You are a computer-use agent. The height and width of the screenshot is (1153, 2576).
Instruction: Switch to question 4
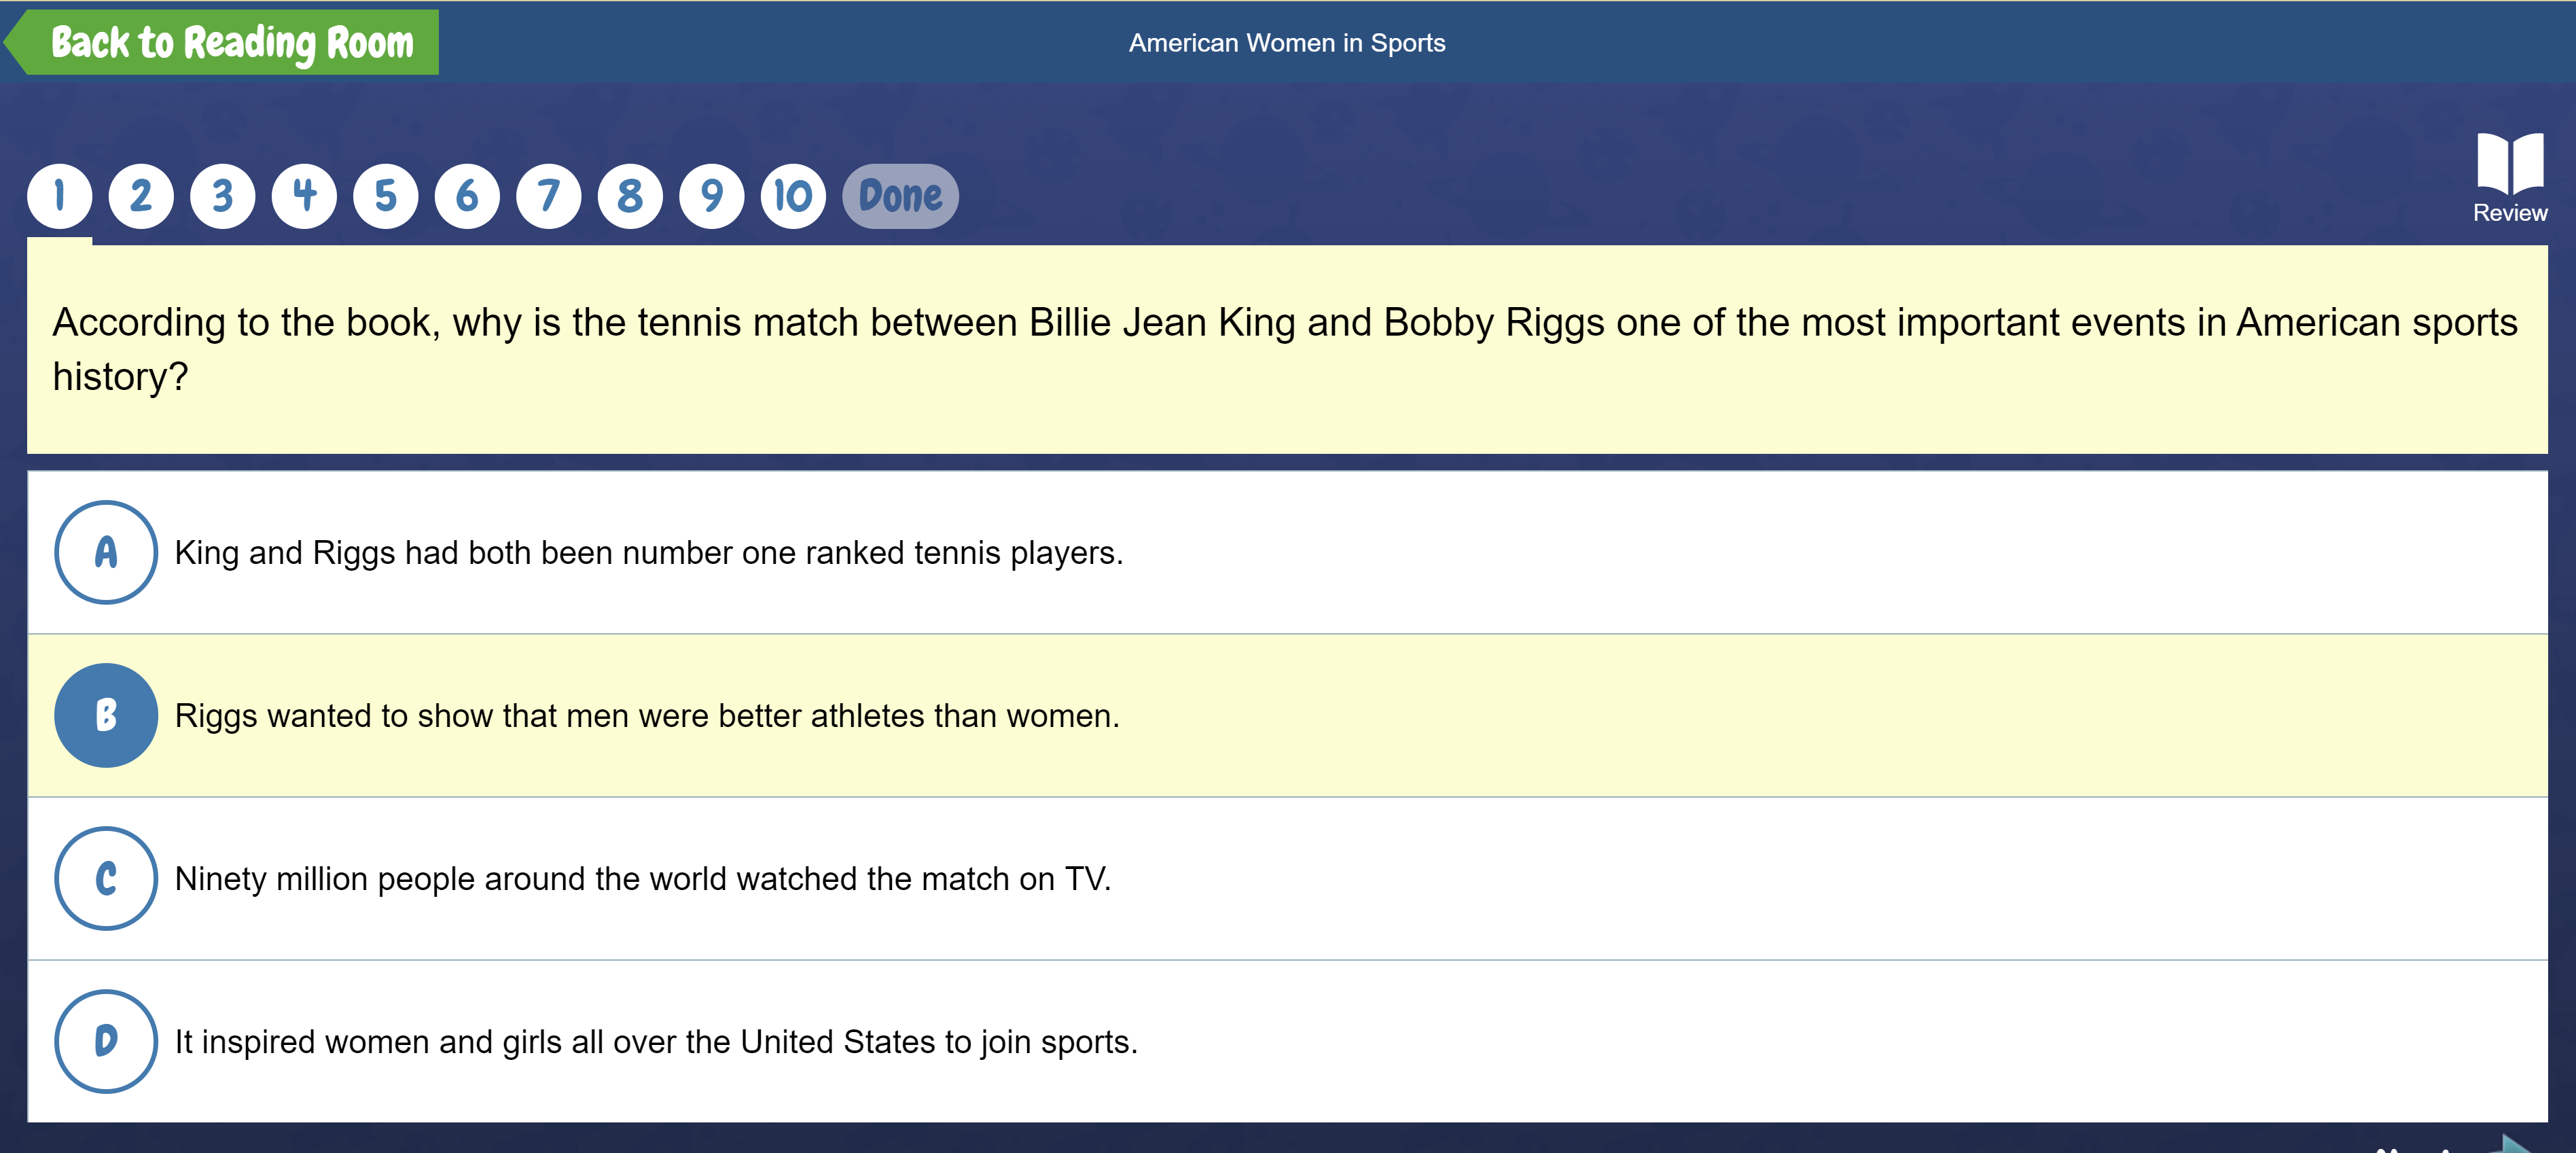click(x=304, y=196)
